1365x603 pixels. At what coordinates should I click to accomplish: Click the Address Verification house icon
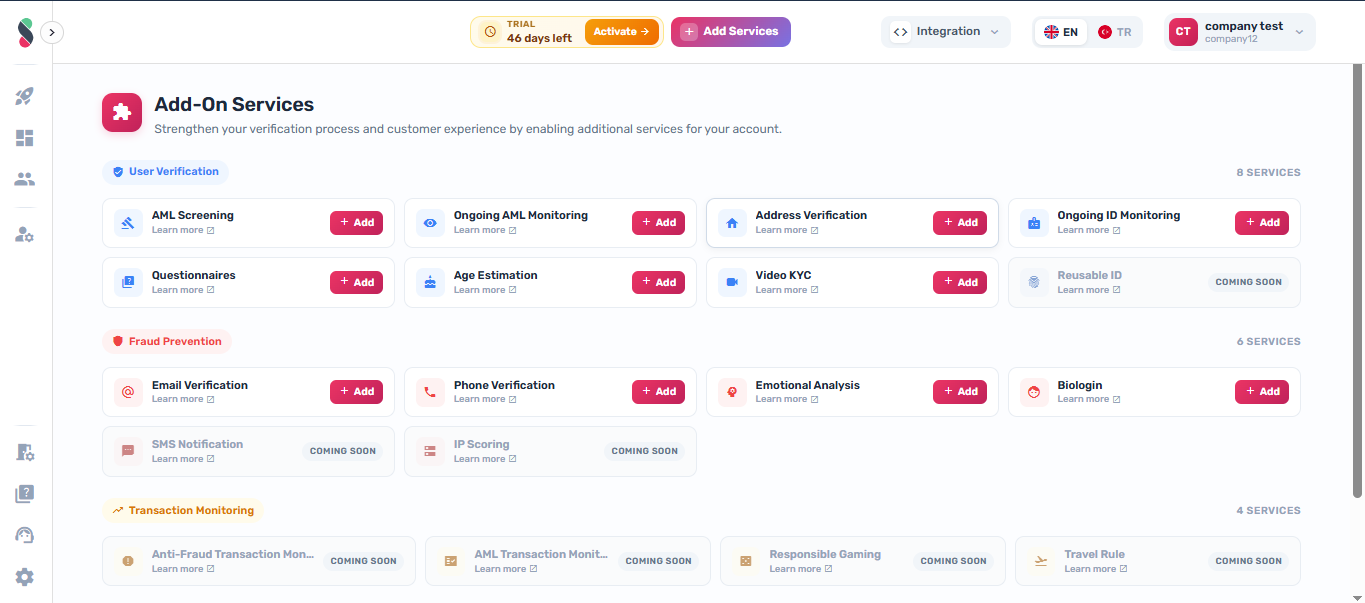coord(732,223)
